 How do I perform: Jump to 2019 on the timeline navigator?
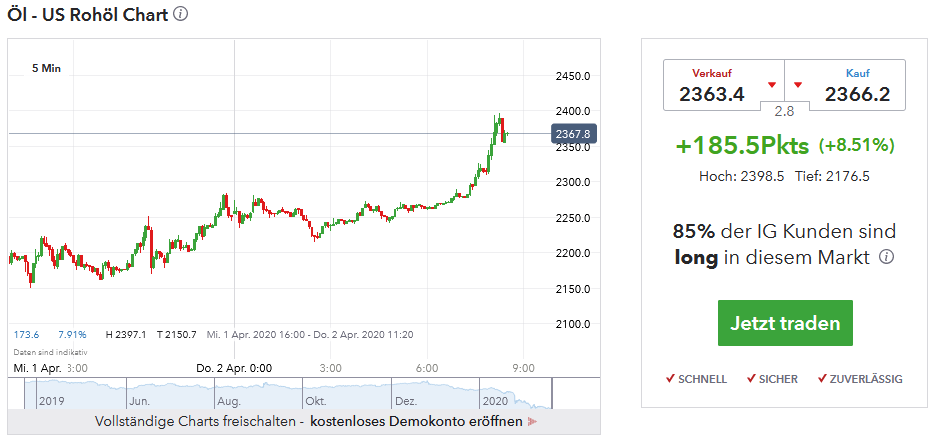[x=50, y=400]
